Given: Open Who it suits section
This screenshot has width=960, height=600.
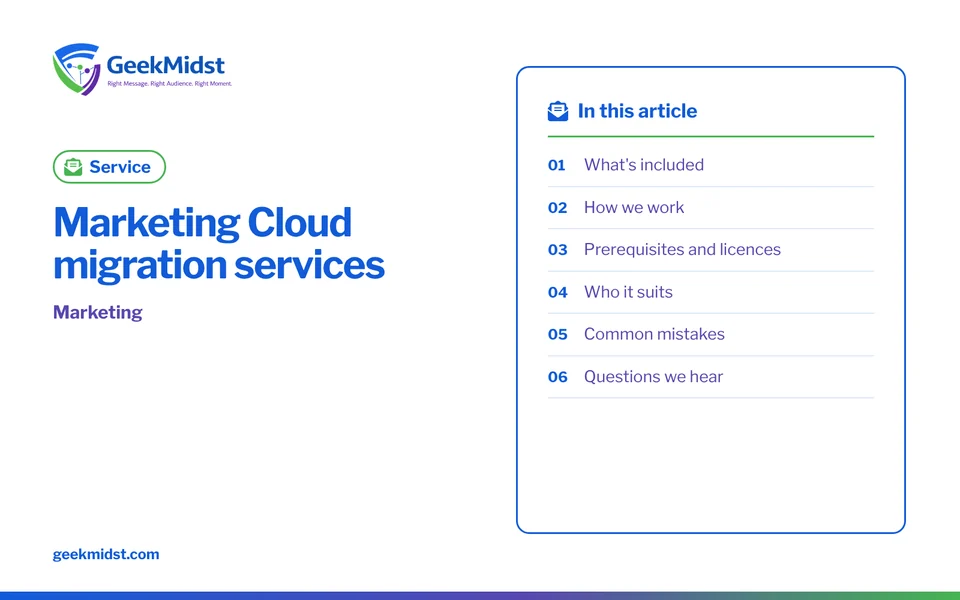Looking at the screenshot, I should point(628,291).
